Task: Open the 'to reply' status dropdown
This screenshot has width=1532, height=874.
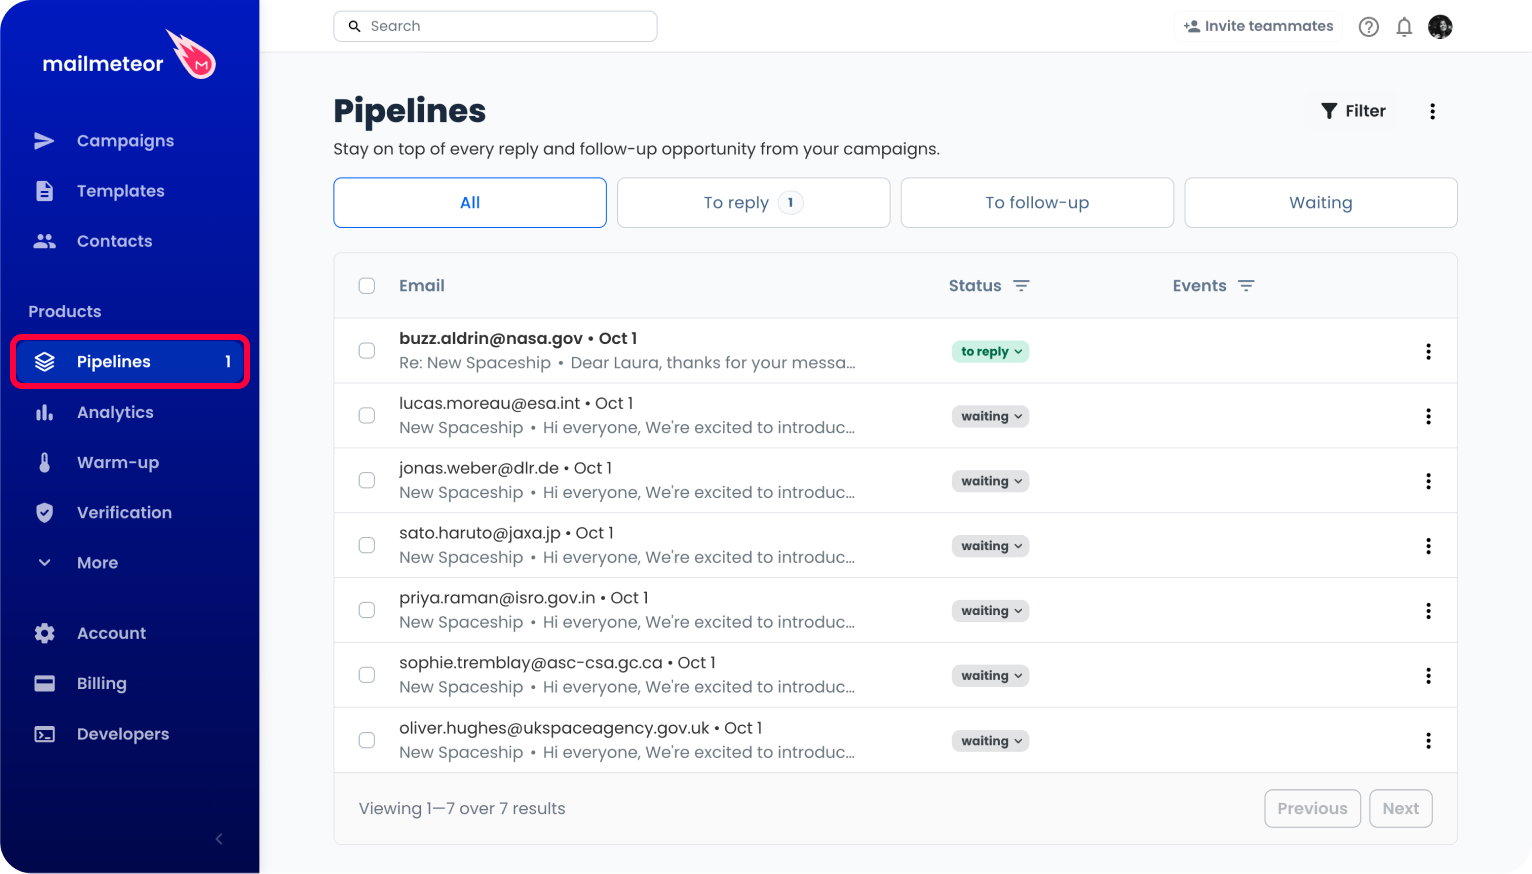Action: coord(990,351)
